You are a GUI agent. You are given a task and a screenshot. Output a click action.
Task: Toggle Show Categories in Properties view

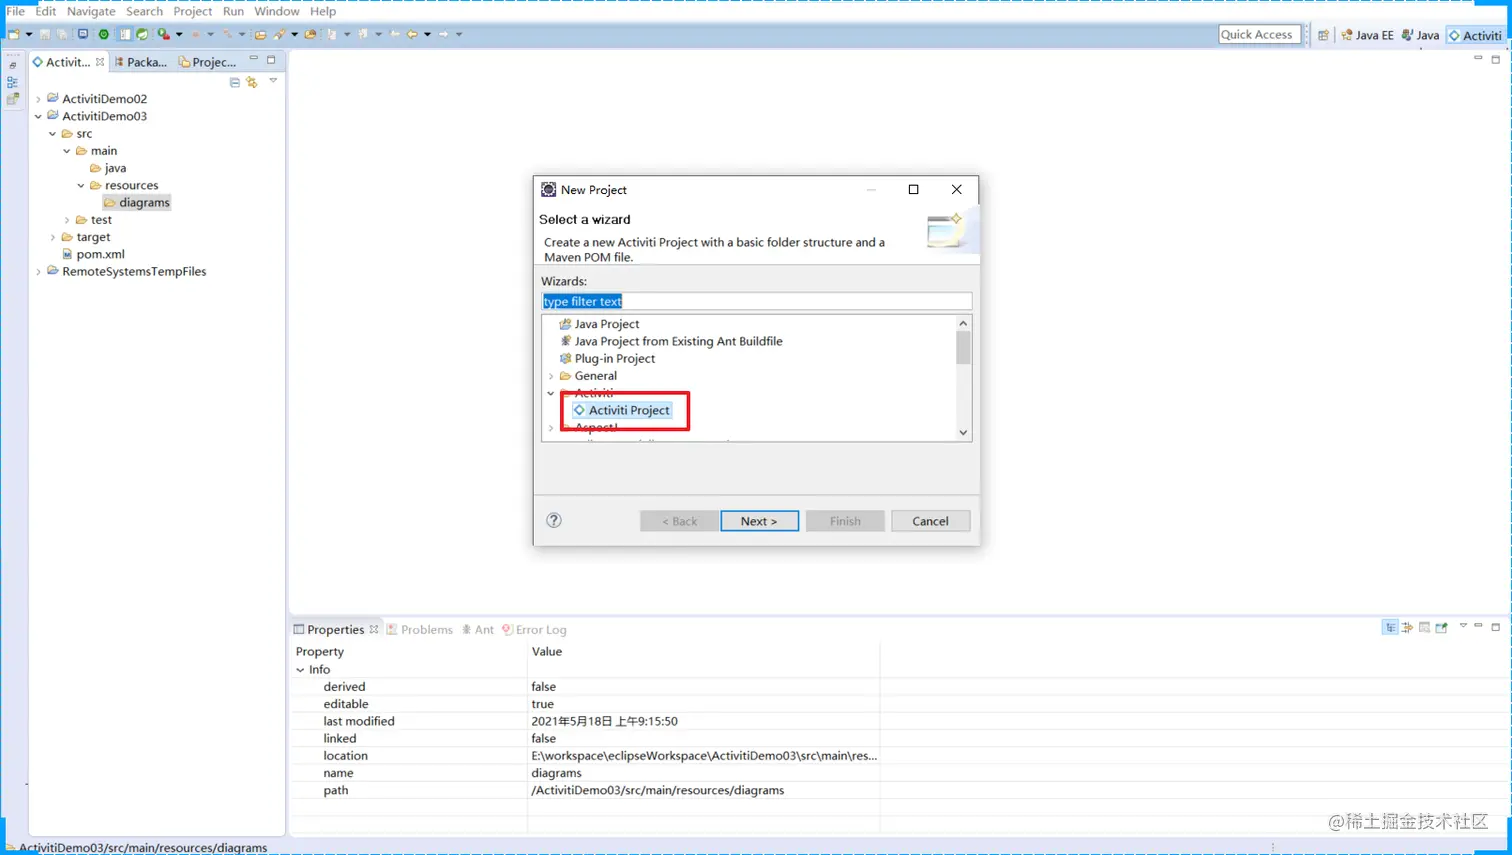pos(1390,627)
